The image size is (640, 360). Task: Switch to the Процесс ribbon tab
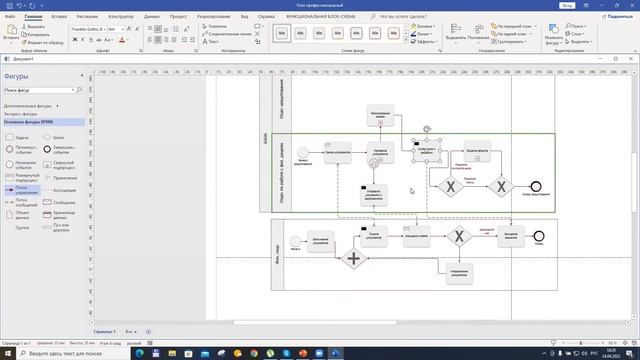coord(178,16)
